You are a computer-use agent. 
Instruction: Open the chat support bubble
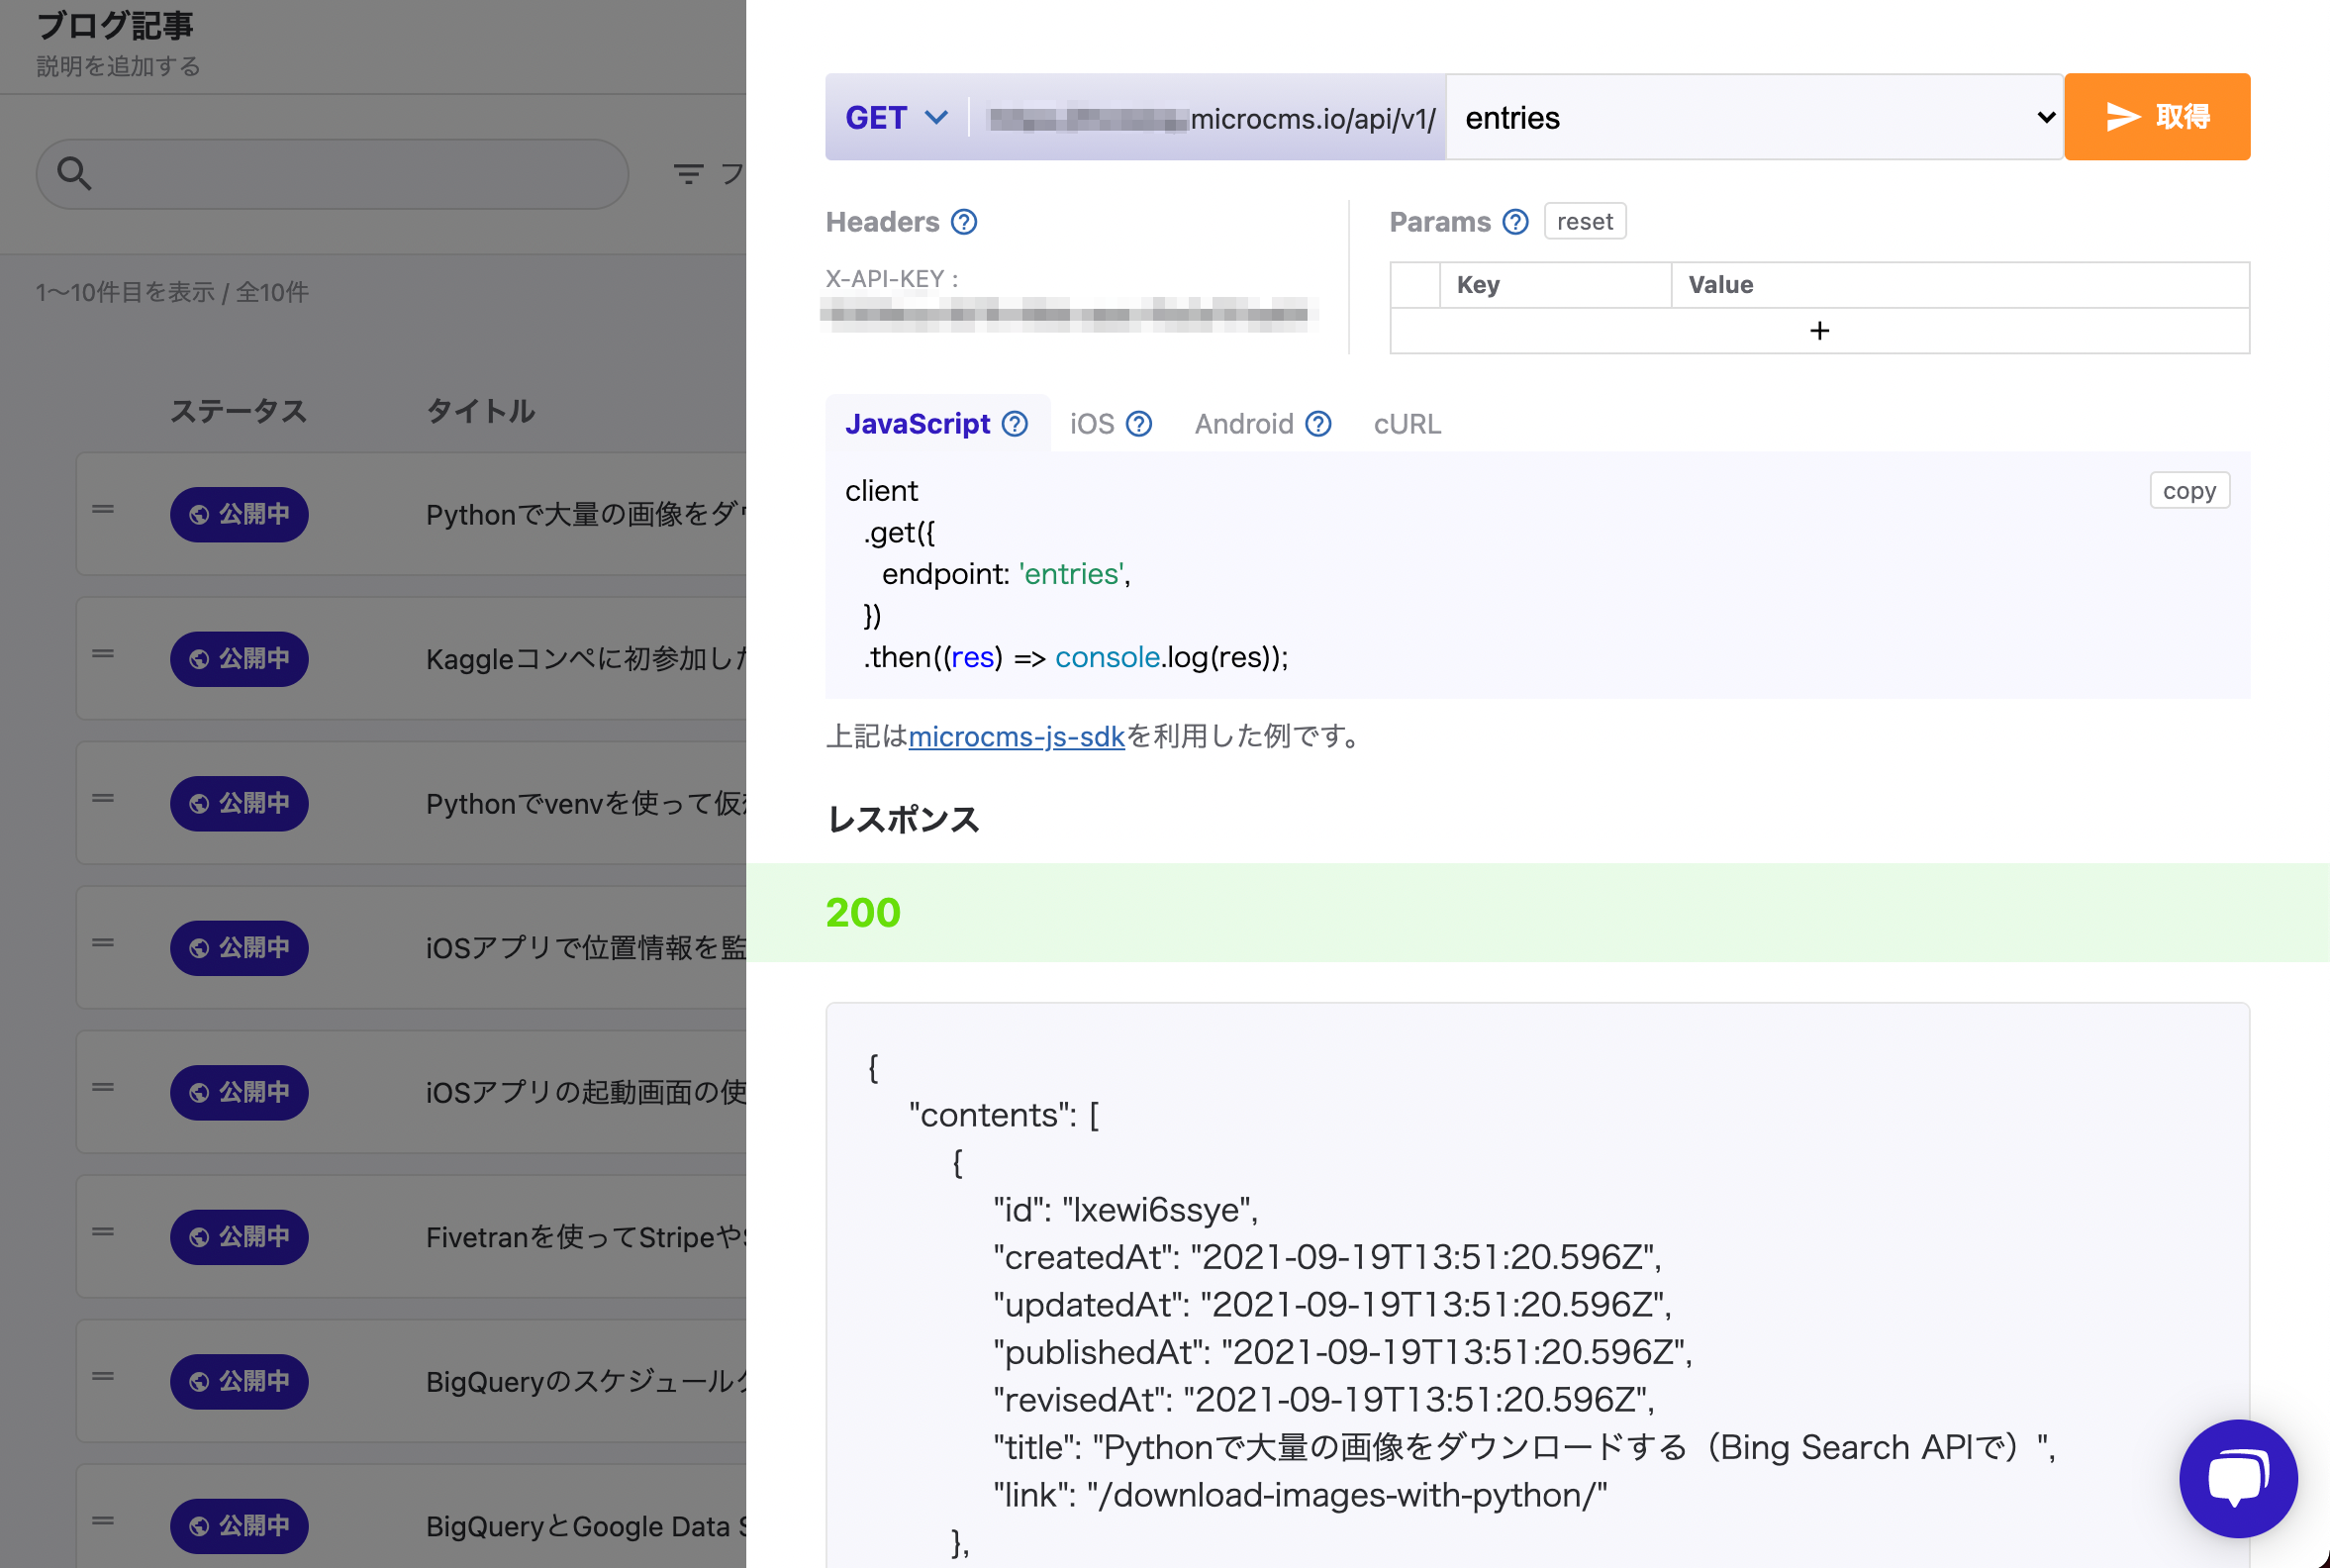click(2237, 1477)
